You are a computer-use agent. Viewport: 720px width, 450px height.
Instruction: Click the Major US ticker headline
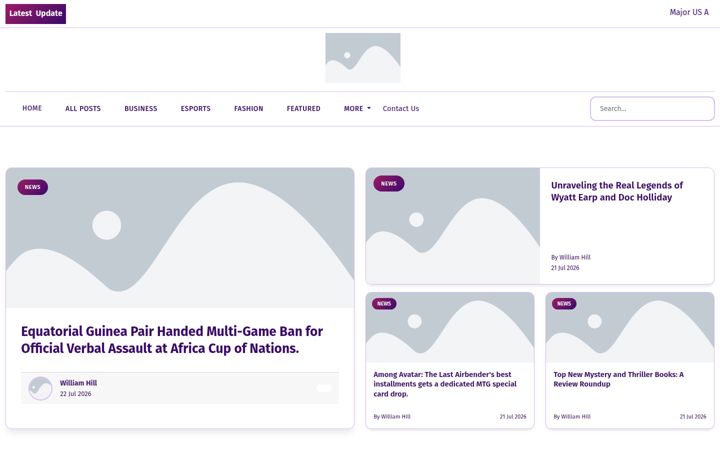click(689, 12)
